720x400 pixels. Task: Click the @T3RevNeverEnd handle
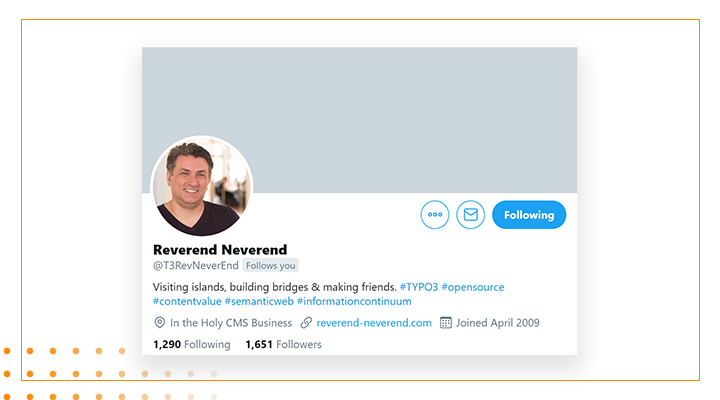pos(196,265)
